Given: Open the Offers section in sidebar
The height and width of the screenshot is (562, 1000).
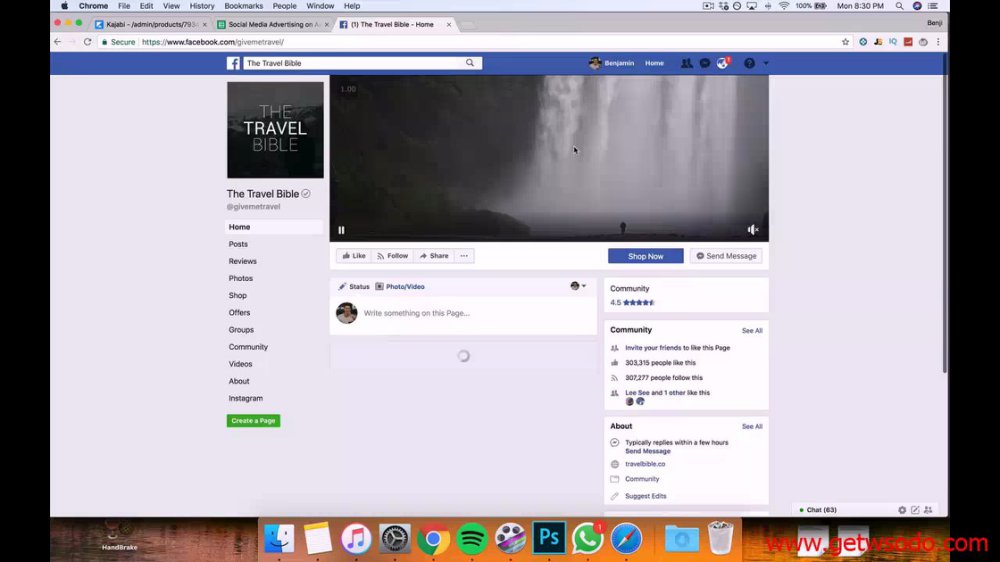Looking at the screenshot, I should [x=239, y=313].
